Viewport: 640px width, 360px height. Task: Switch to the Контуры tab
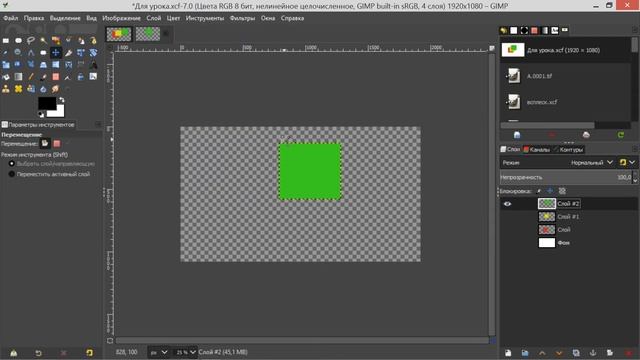568,149
